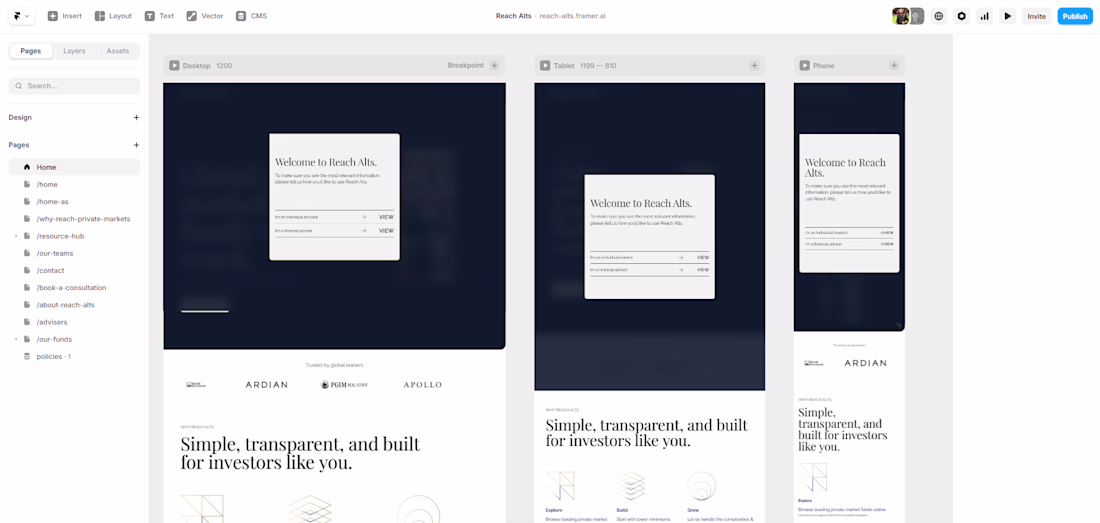The height and width of the screenshot is (523, 1100).
Task: Select the ARDIAN logo in Desktop frame
Action: (x=266, y=385)
